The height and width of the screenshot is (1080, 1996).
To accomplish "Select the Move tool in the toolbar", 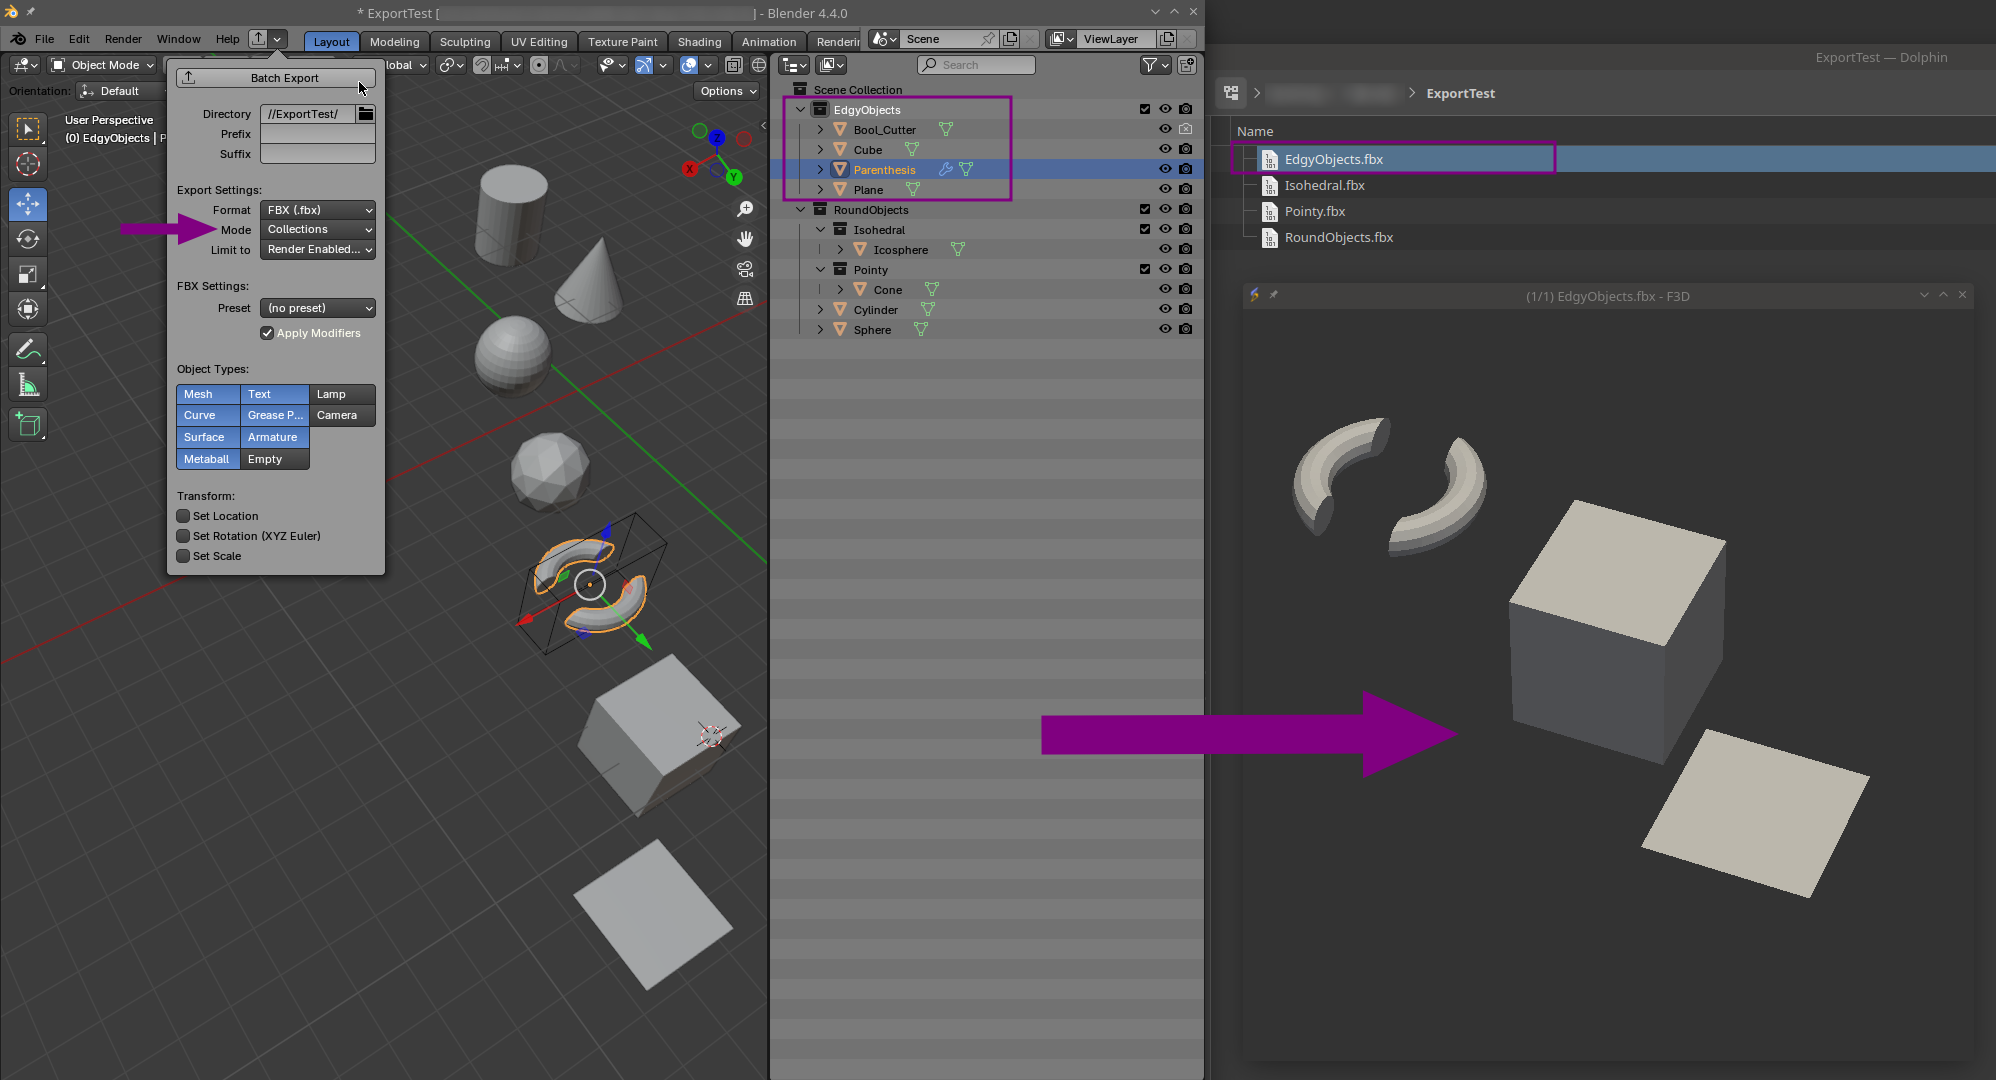I will tap(27, 205).
